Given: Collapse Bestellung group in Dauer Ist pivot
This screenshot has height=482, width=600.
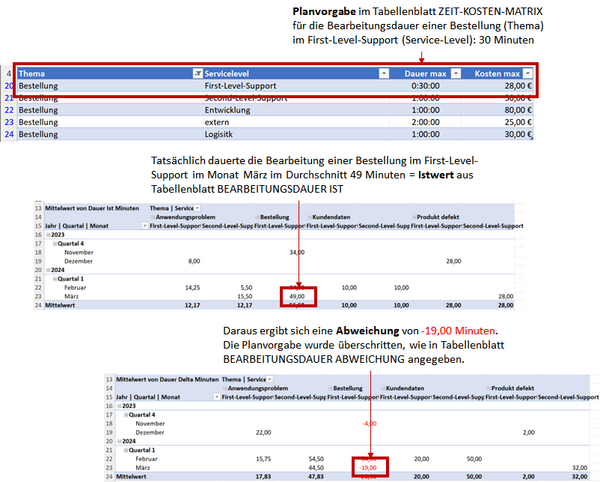Looking at the screenshot, I should pos(257,217).
